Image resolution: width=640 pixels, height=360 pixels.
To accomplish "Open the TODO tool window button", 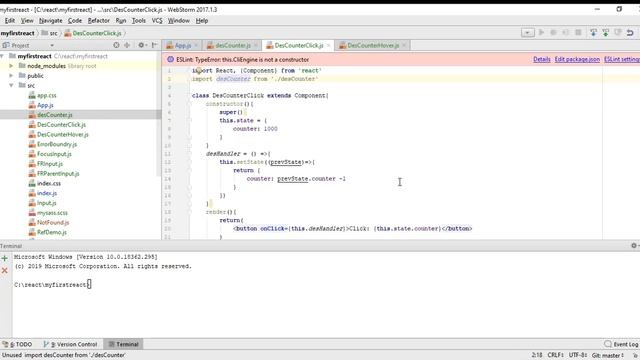I will point(17,344).
